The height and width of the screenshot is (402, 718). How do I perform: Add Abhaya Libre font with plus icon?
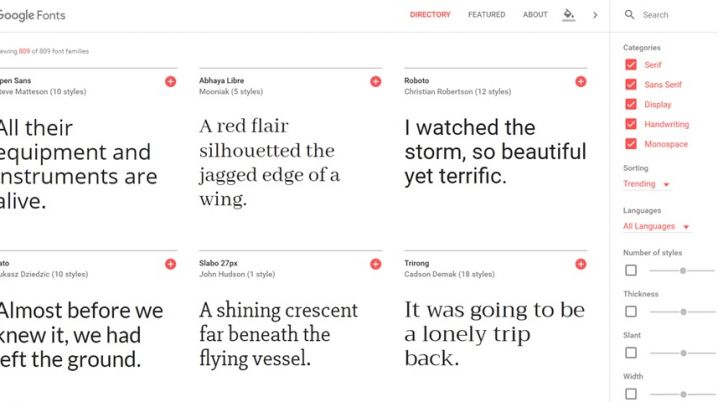pos(375,81)
